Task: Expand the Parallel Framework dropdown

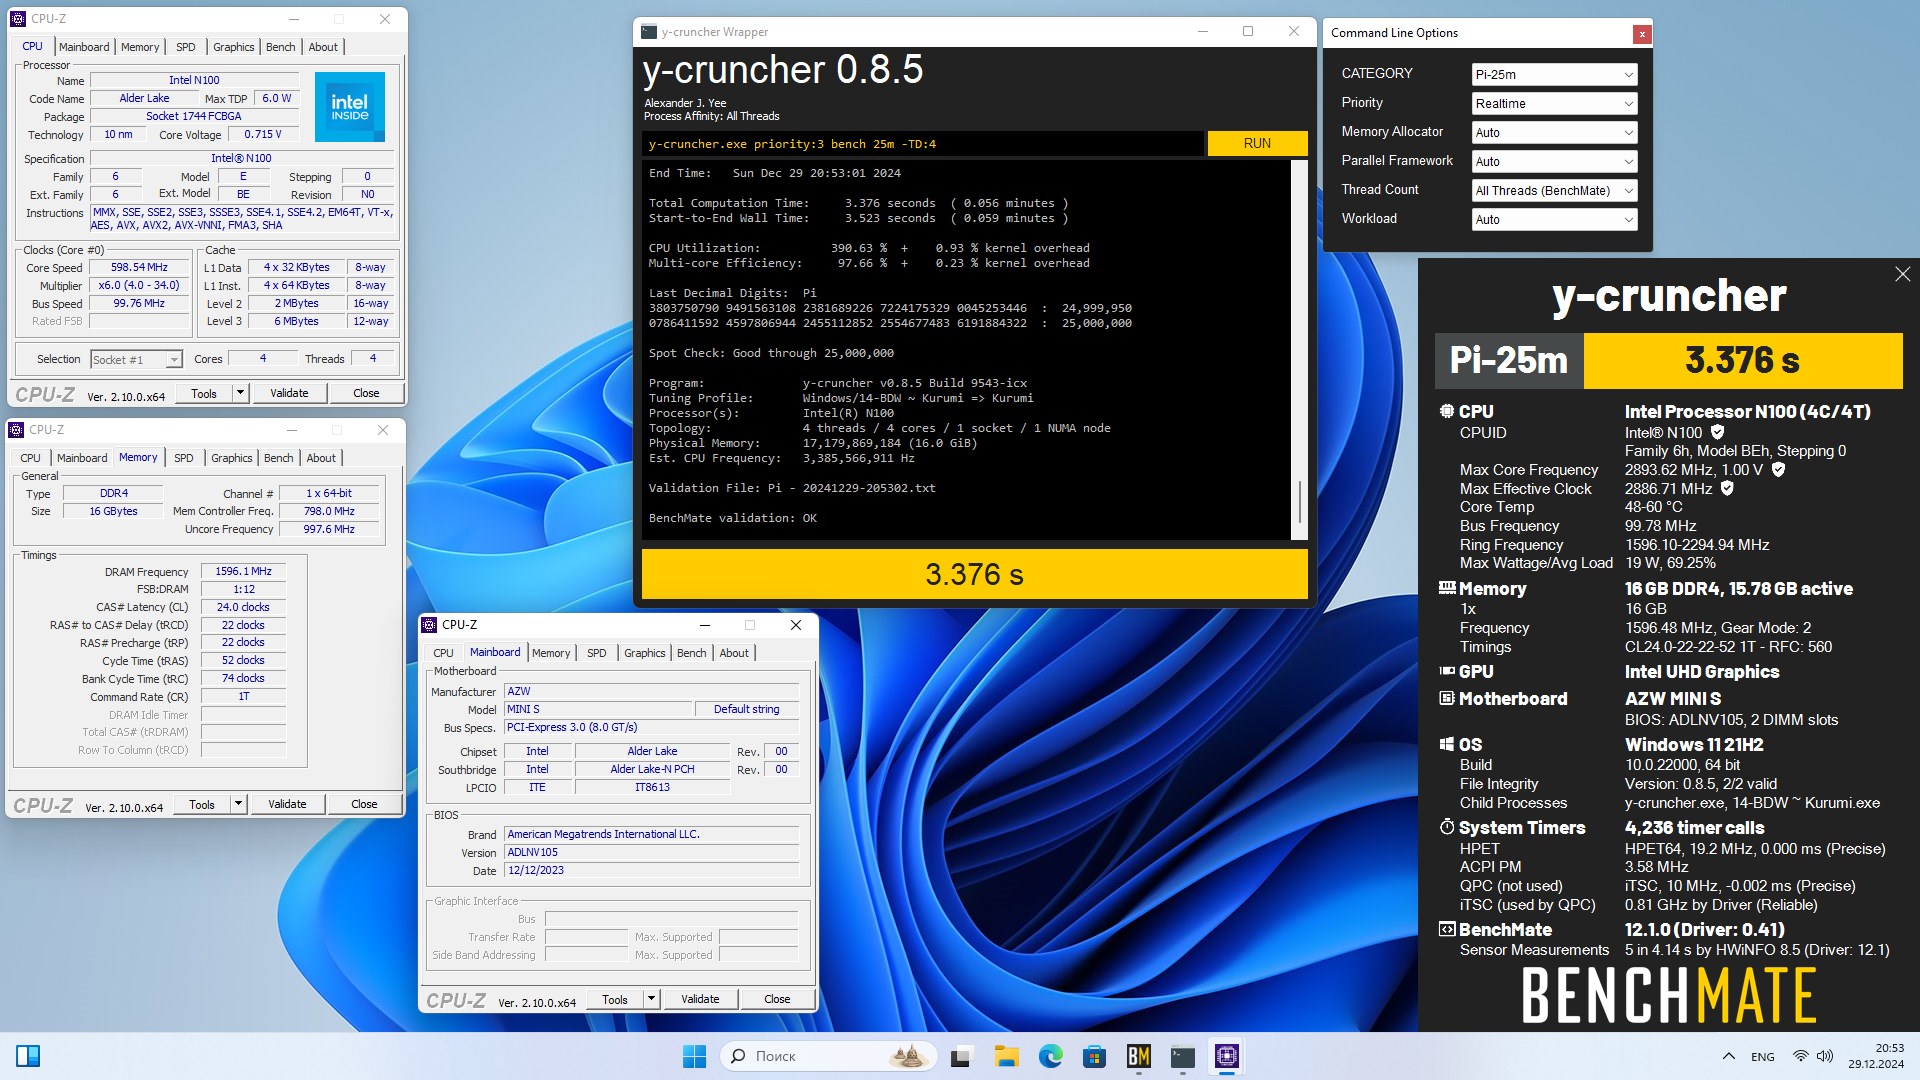Action: [x=1554, y=162]
